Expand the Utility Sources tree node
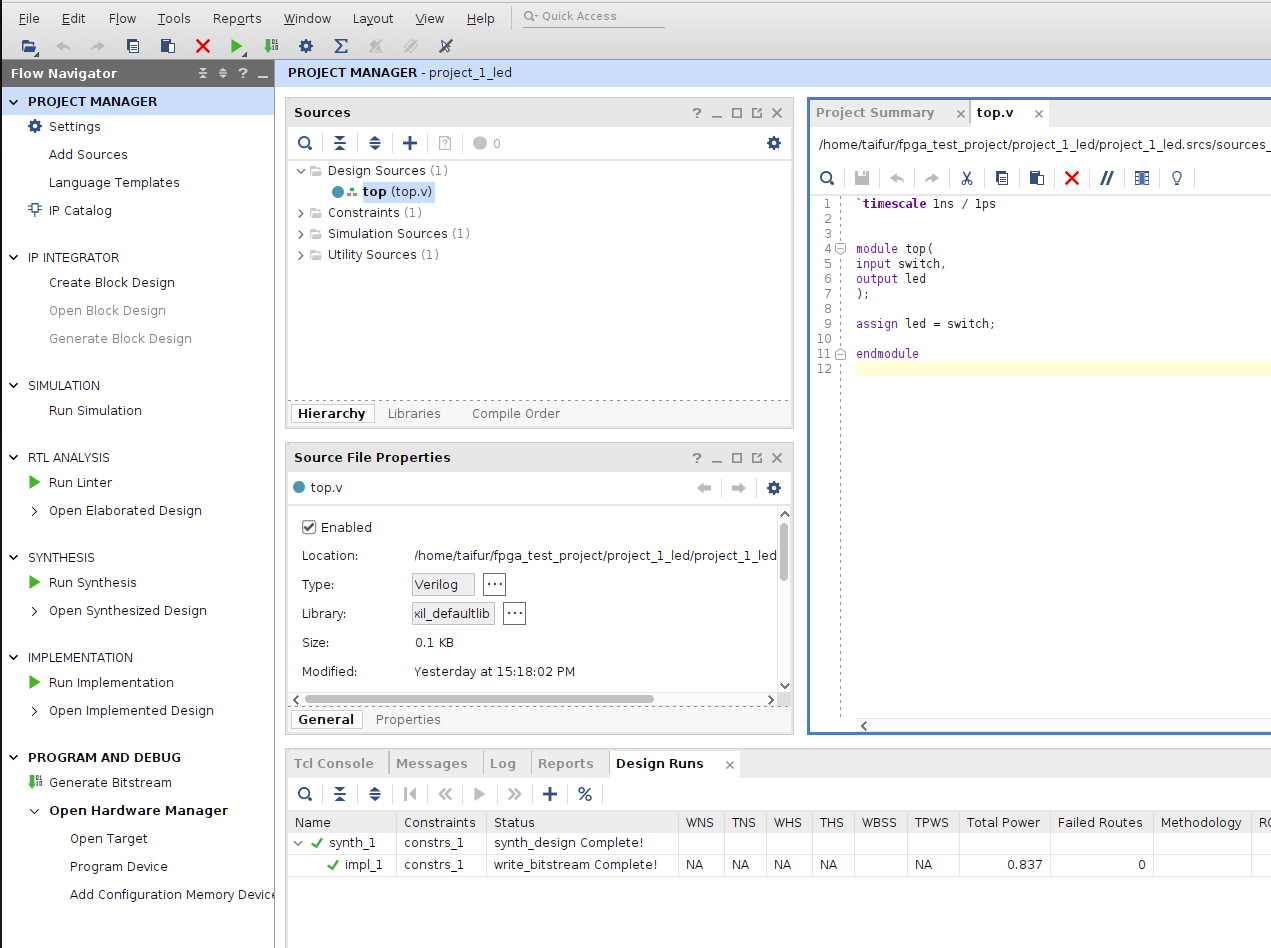 tap(300, 255)
